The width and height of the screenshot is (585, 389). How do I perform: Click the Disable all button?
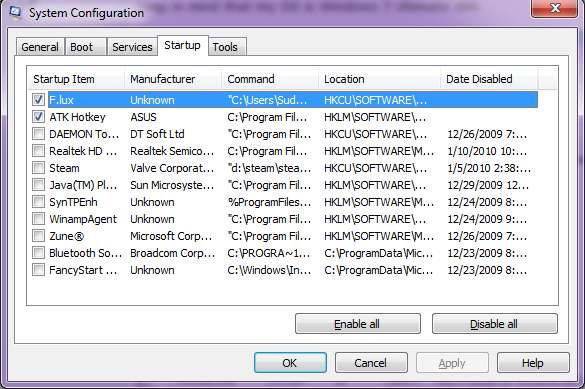point(494,324)
